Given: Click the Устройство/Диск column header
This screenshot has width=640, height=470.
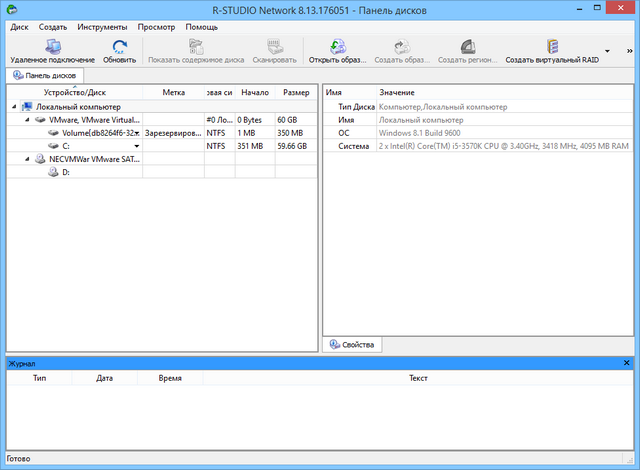Looking at the screenshot, I should pyautogui.click(x=74, y=92).
